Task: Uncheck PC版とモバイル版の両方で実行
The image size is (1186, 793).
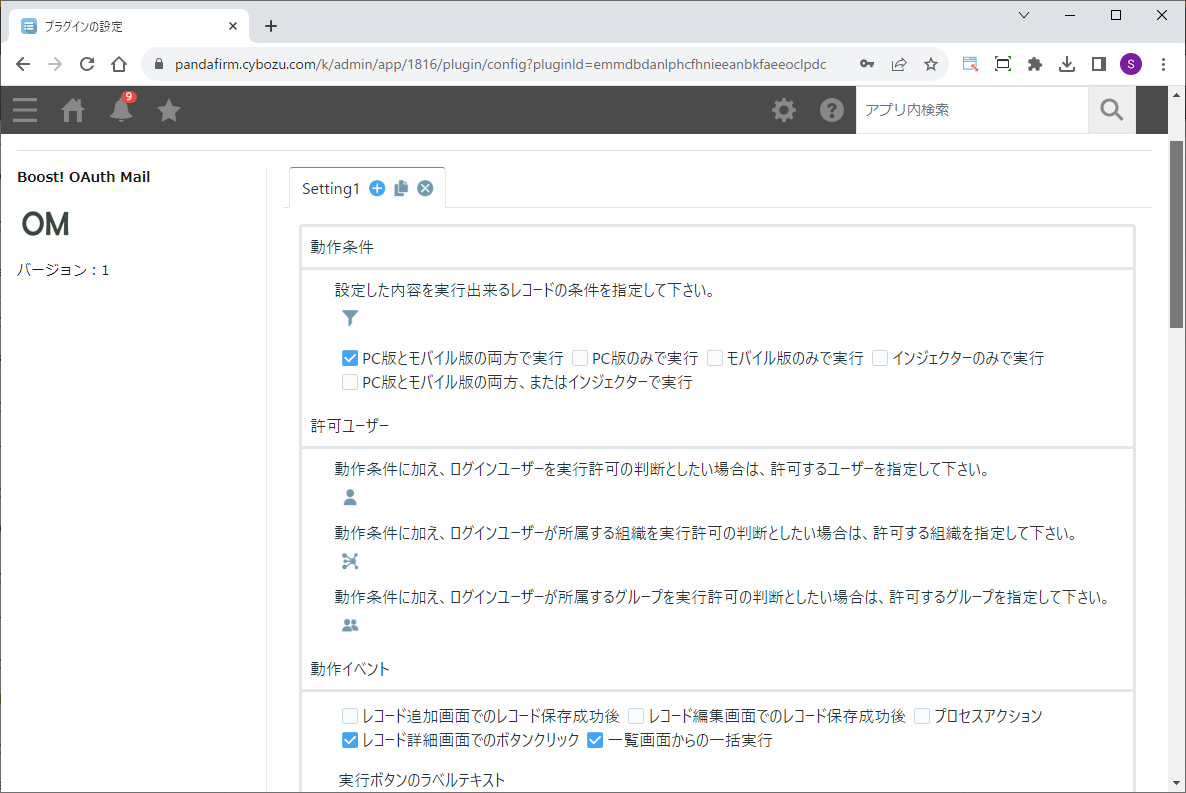Action: (350, 358)
